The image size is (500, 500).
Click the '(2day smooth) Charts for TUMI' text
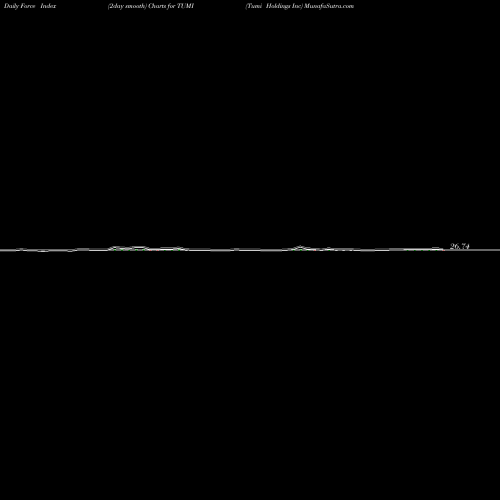[x=151, y=6]
